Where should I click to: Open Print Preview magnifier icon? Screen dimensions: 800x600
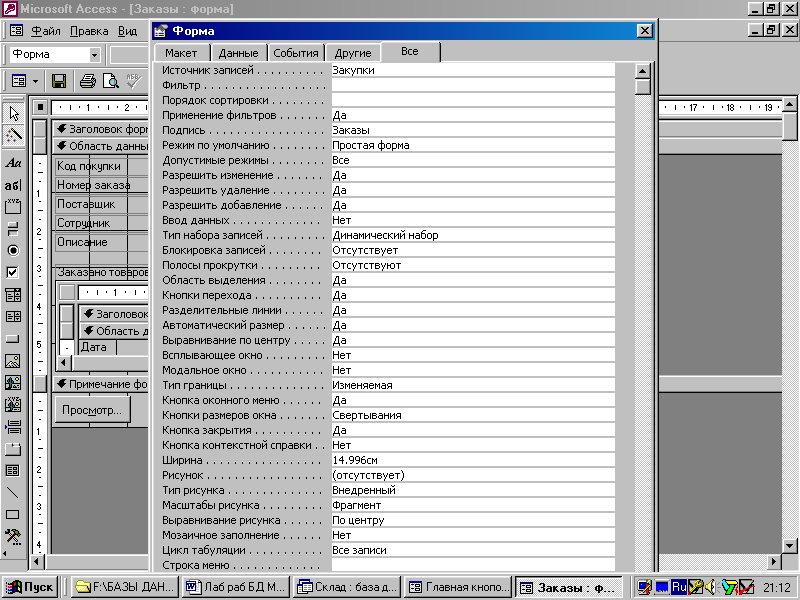[110, 81]
